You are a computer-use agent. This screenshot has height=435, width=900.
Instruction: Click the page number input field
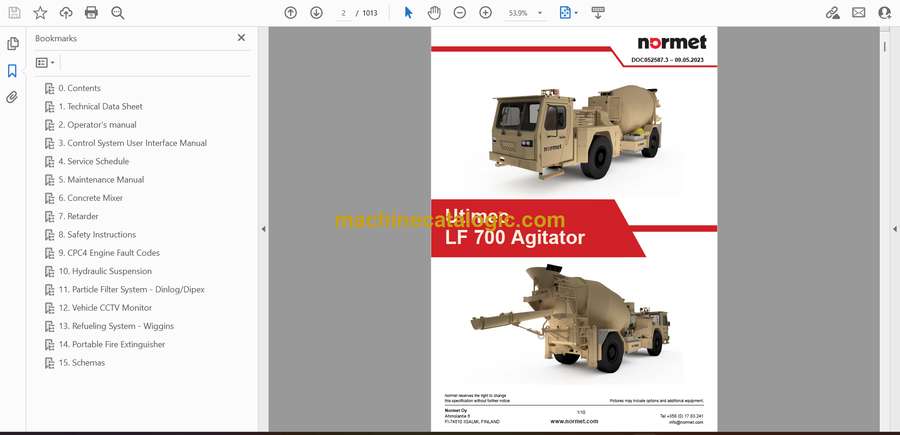343,13
